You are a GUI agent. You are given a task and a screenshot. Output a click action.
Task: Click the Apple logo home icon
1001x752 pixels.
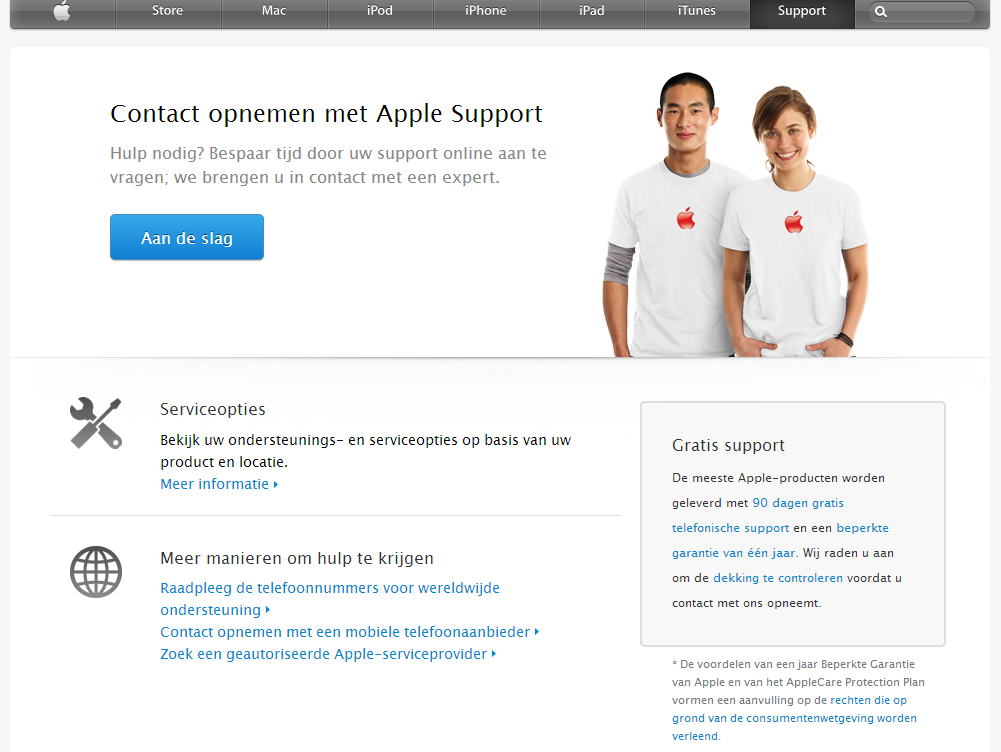click(x=62, y=11)
